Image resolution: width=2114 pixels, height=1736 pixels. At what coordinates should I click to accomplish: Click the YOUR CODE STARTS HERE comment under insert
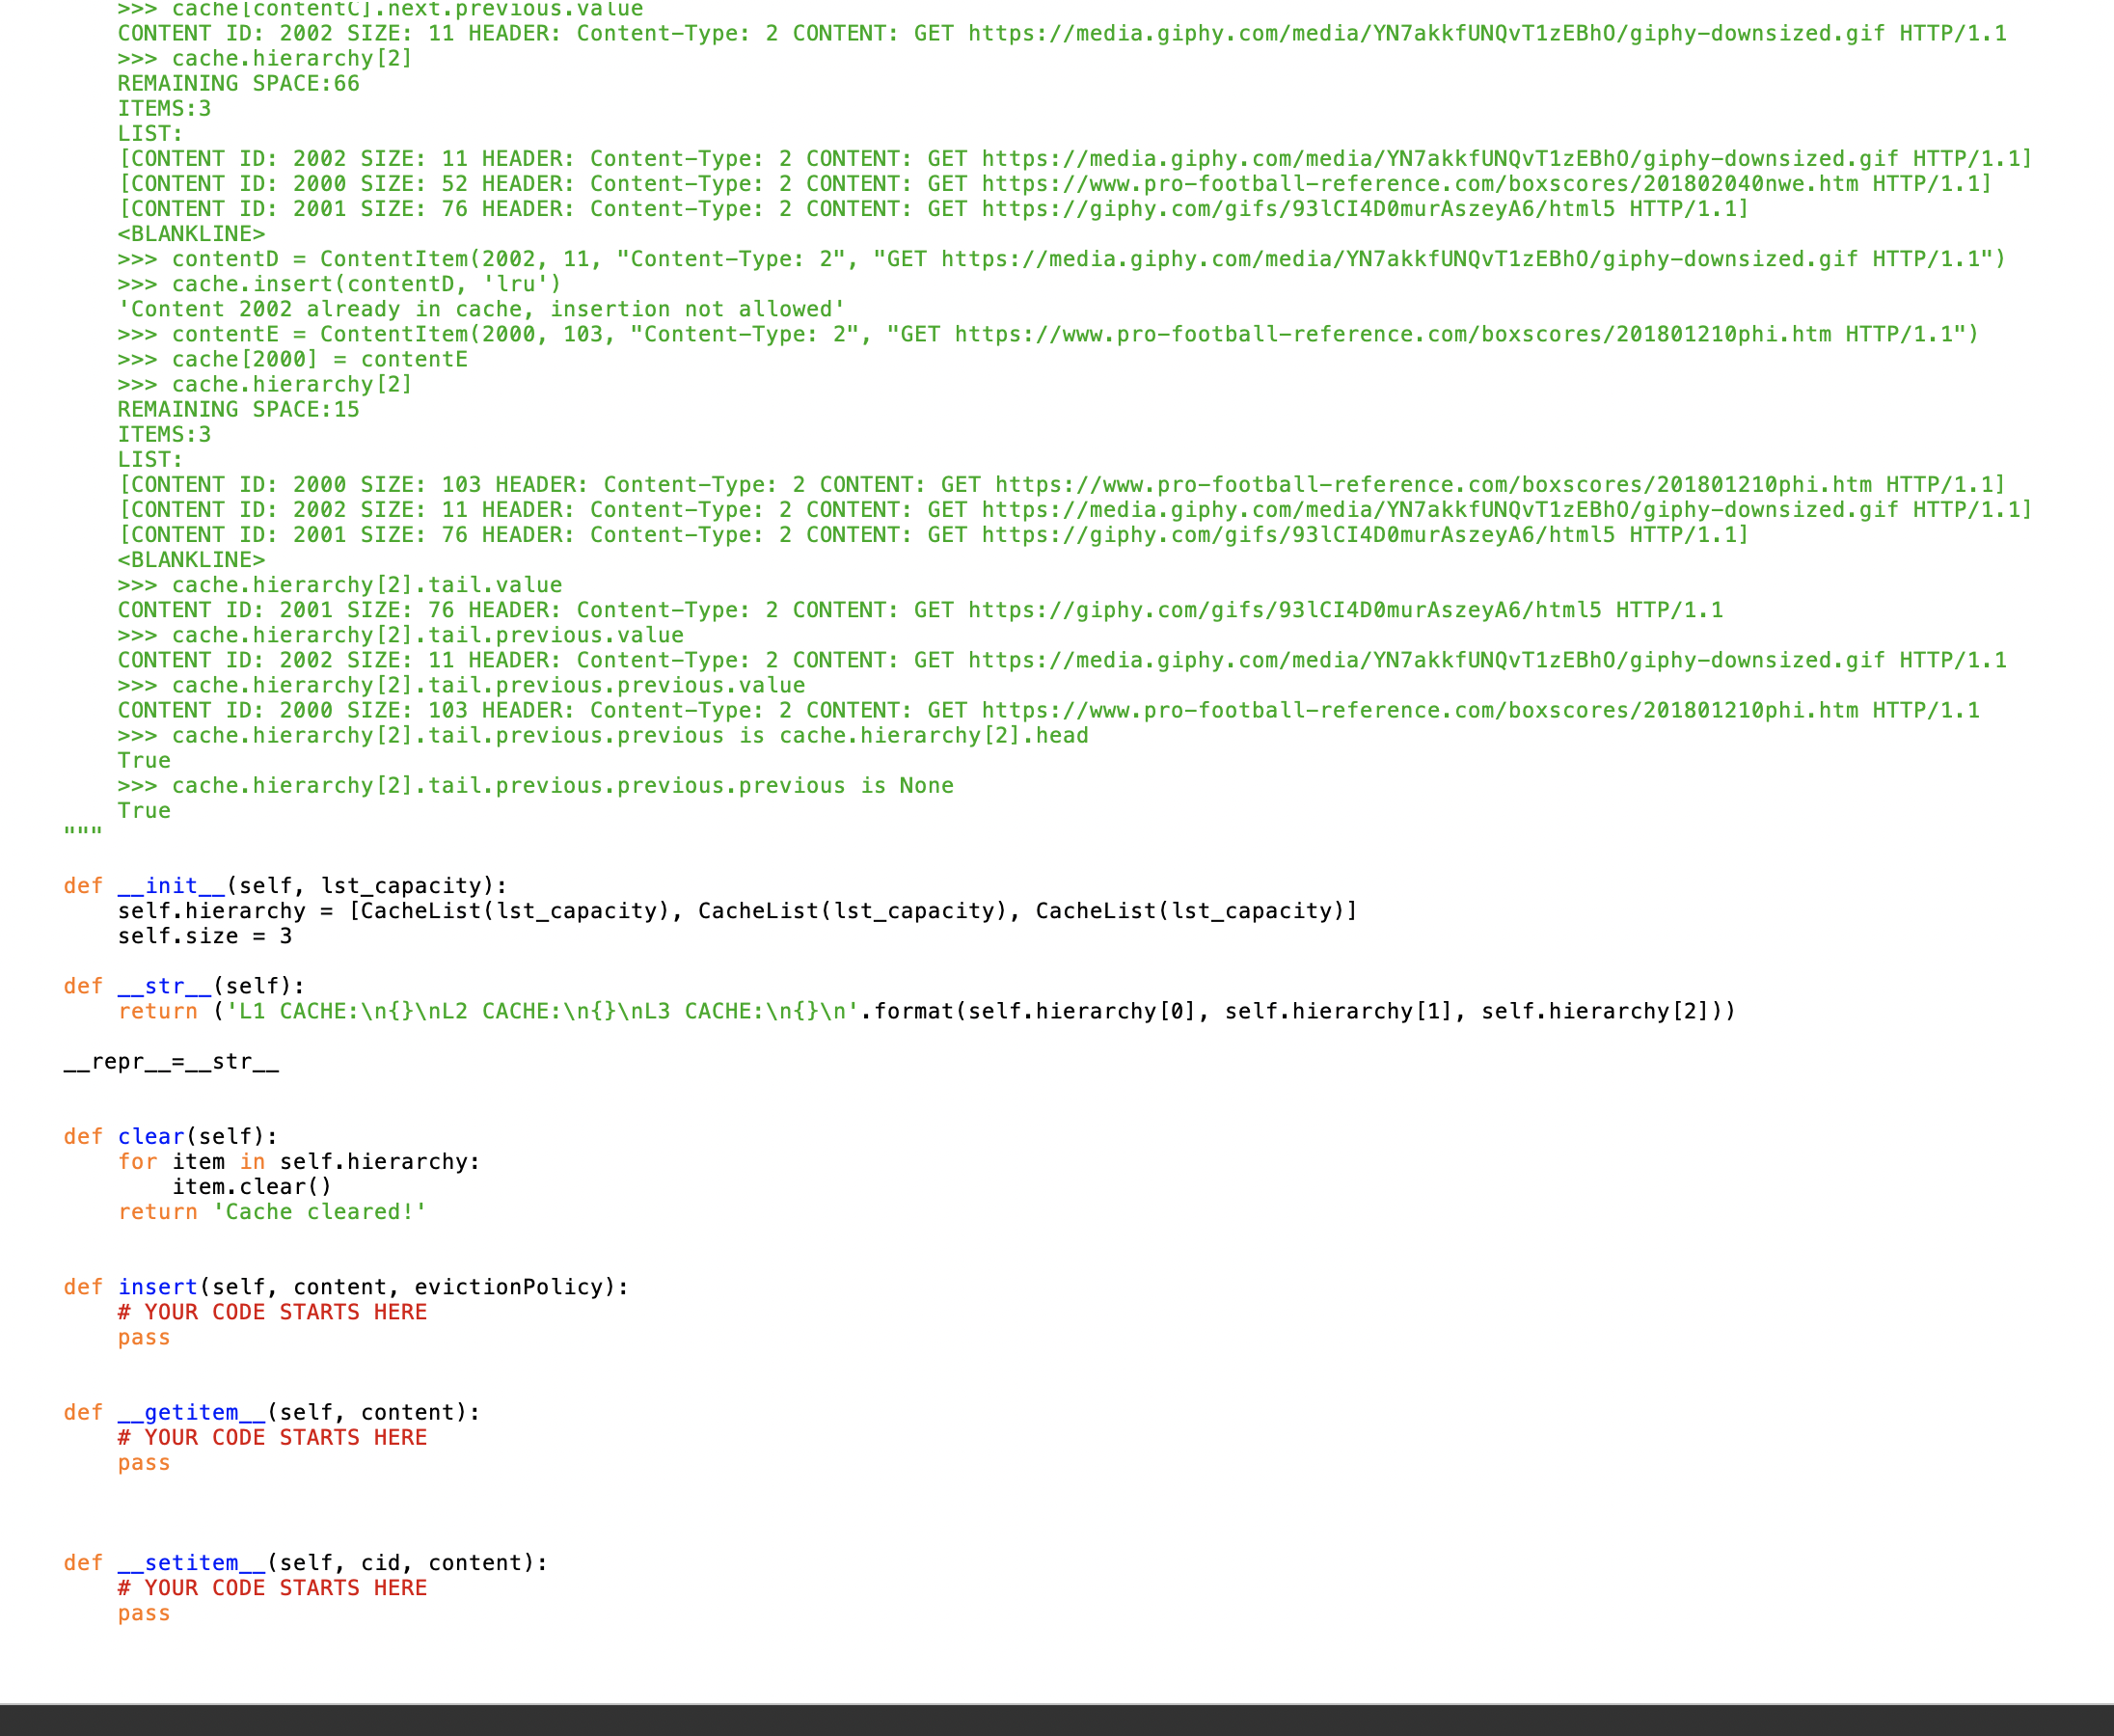coord(272,1311)
